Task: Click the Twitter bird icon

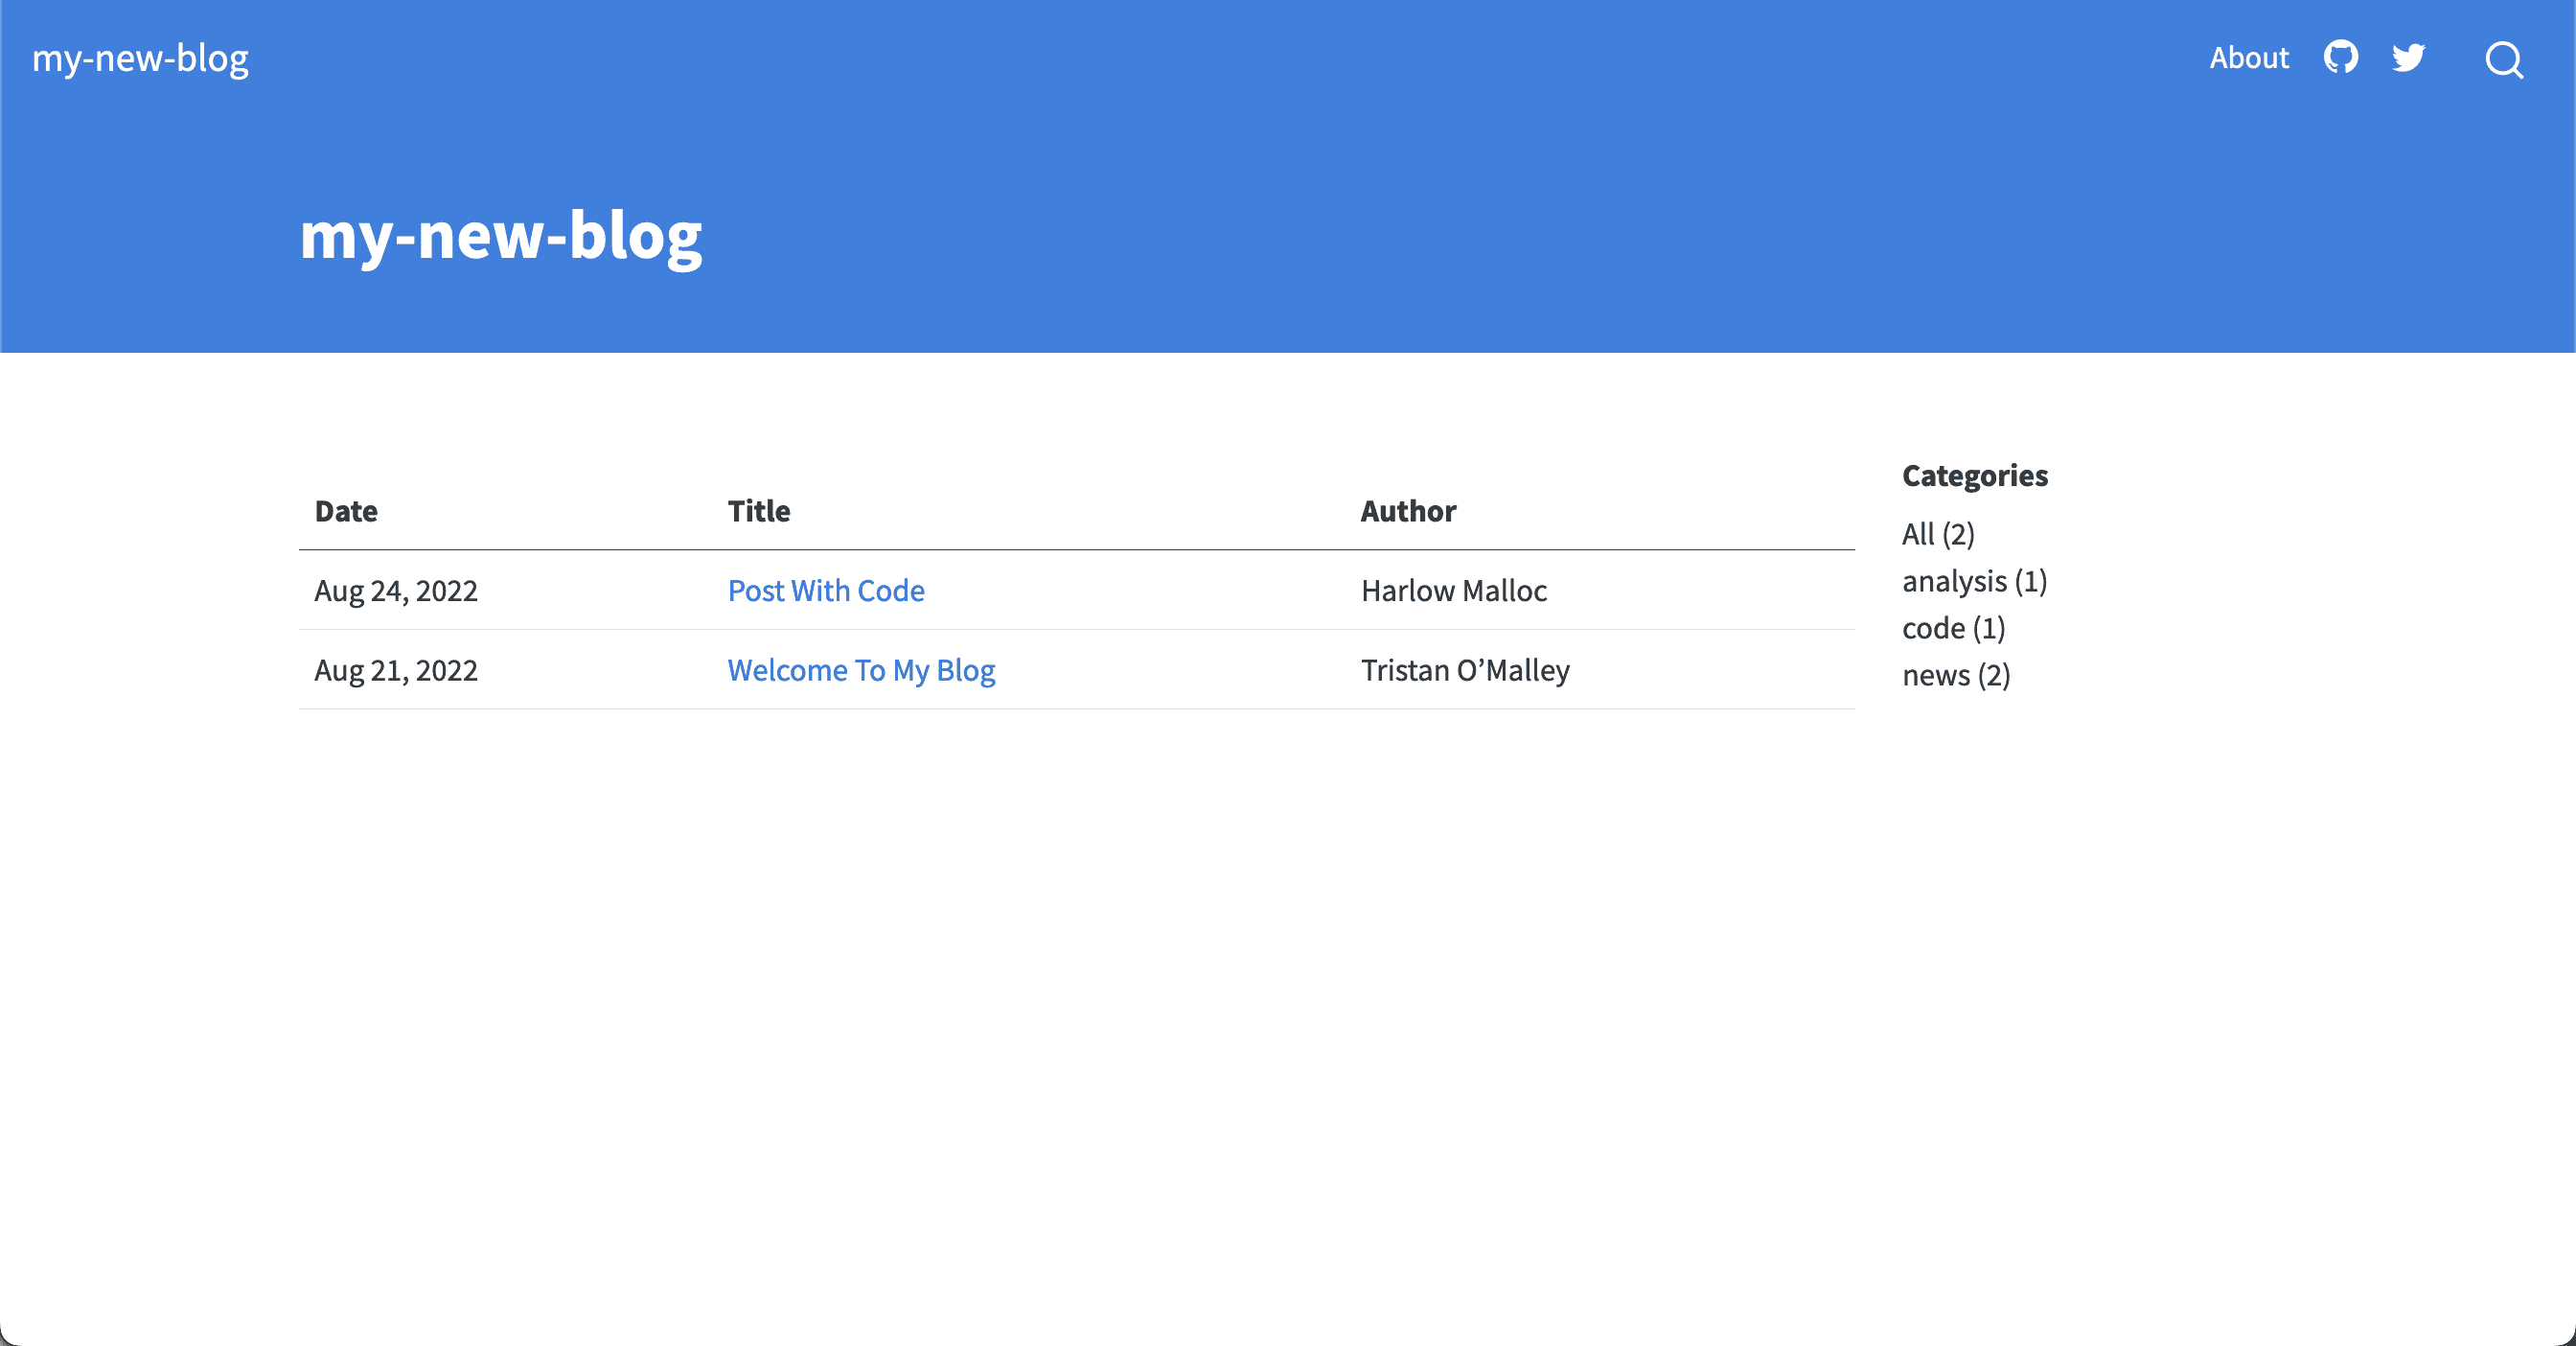Action: [2408, 58]
